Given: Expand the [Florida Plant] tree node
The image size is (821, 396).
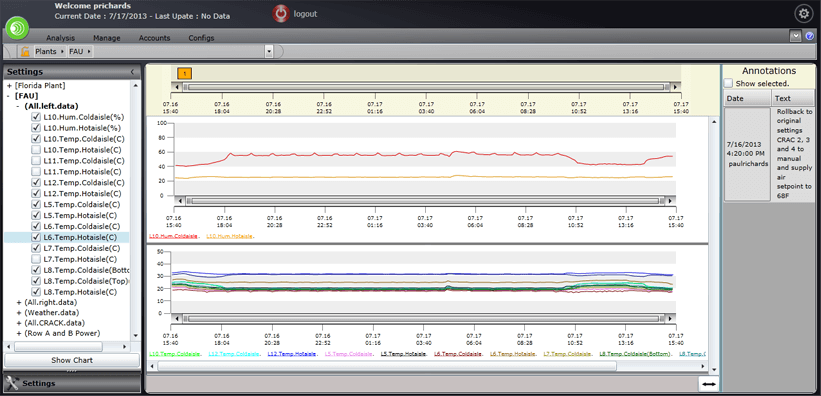Looking at the screenshot, I should click(9, 85).
